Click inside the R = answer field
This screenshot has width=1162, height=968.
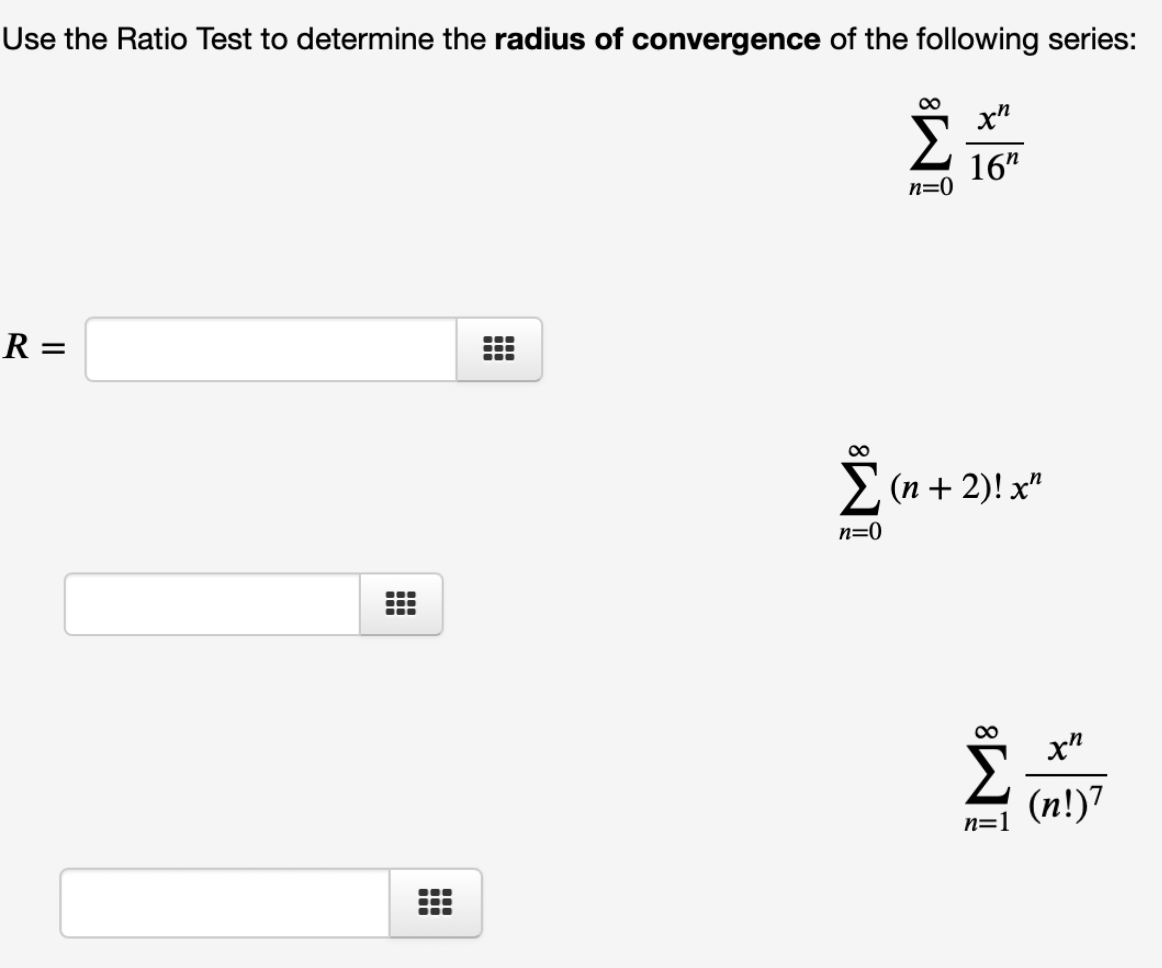(270, 349)
